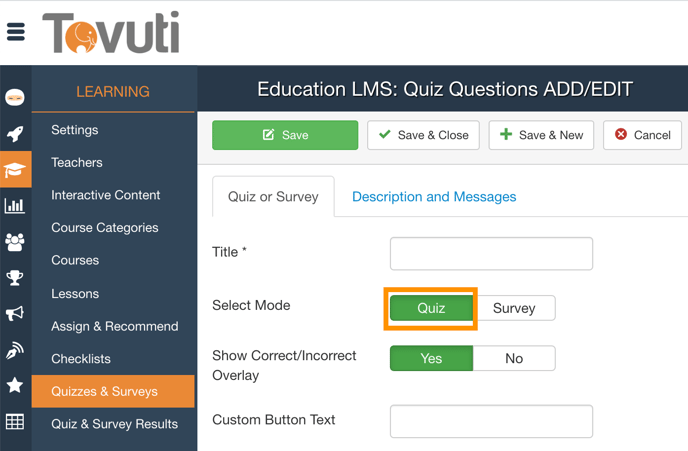Screen dimensions: 688x451
Task: Open the bar chart reports icon
Action: click(15, 206)
